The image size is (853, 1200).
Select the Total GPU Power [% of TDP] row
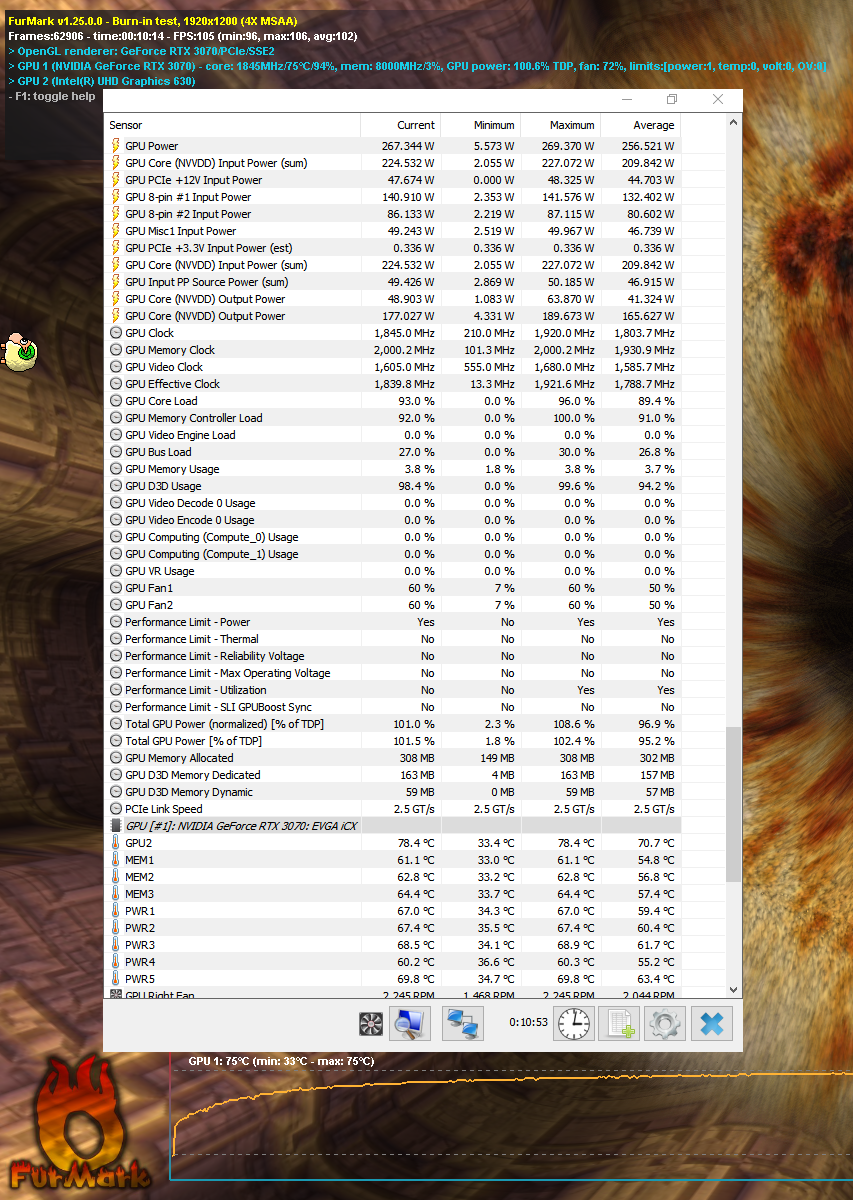(393, 741)
